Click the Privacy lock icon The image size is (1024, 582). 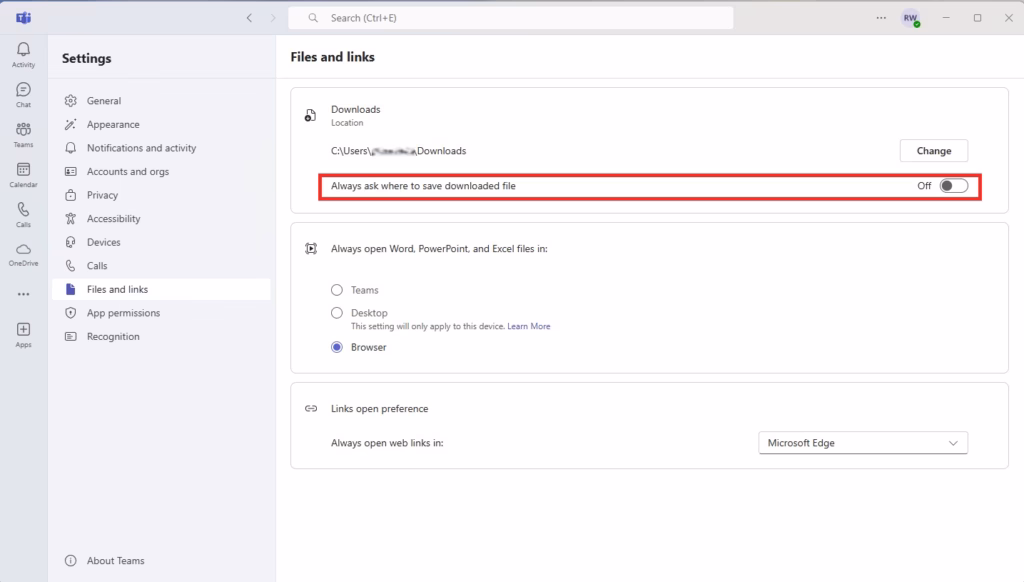[71, 195]
